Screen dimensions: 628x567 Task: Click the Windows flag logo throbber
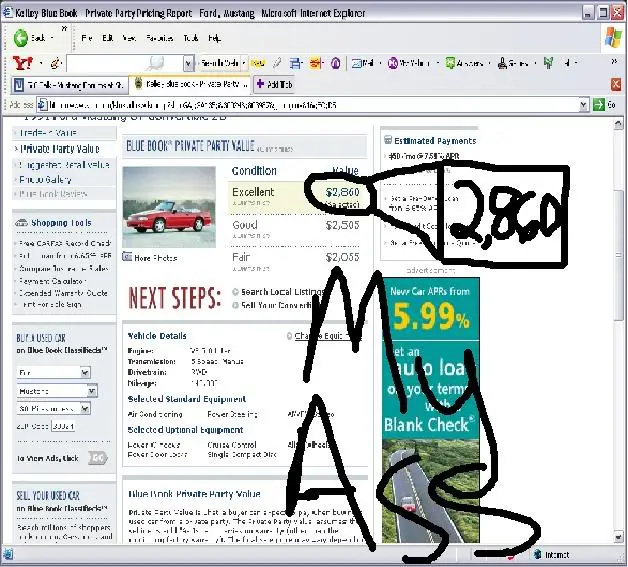pos(613,38)
